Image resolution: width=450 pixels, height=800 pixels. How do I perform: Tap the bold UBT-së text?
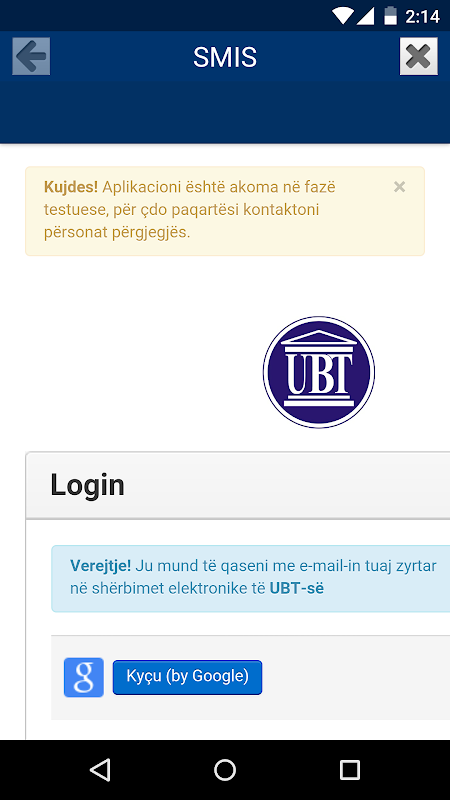tap(296, 588)
